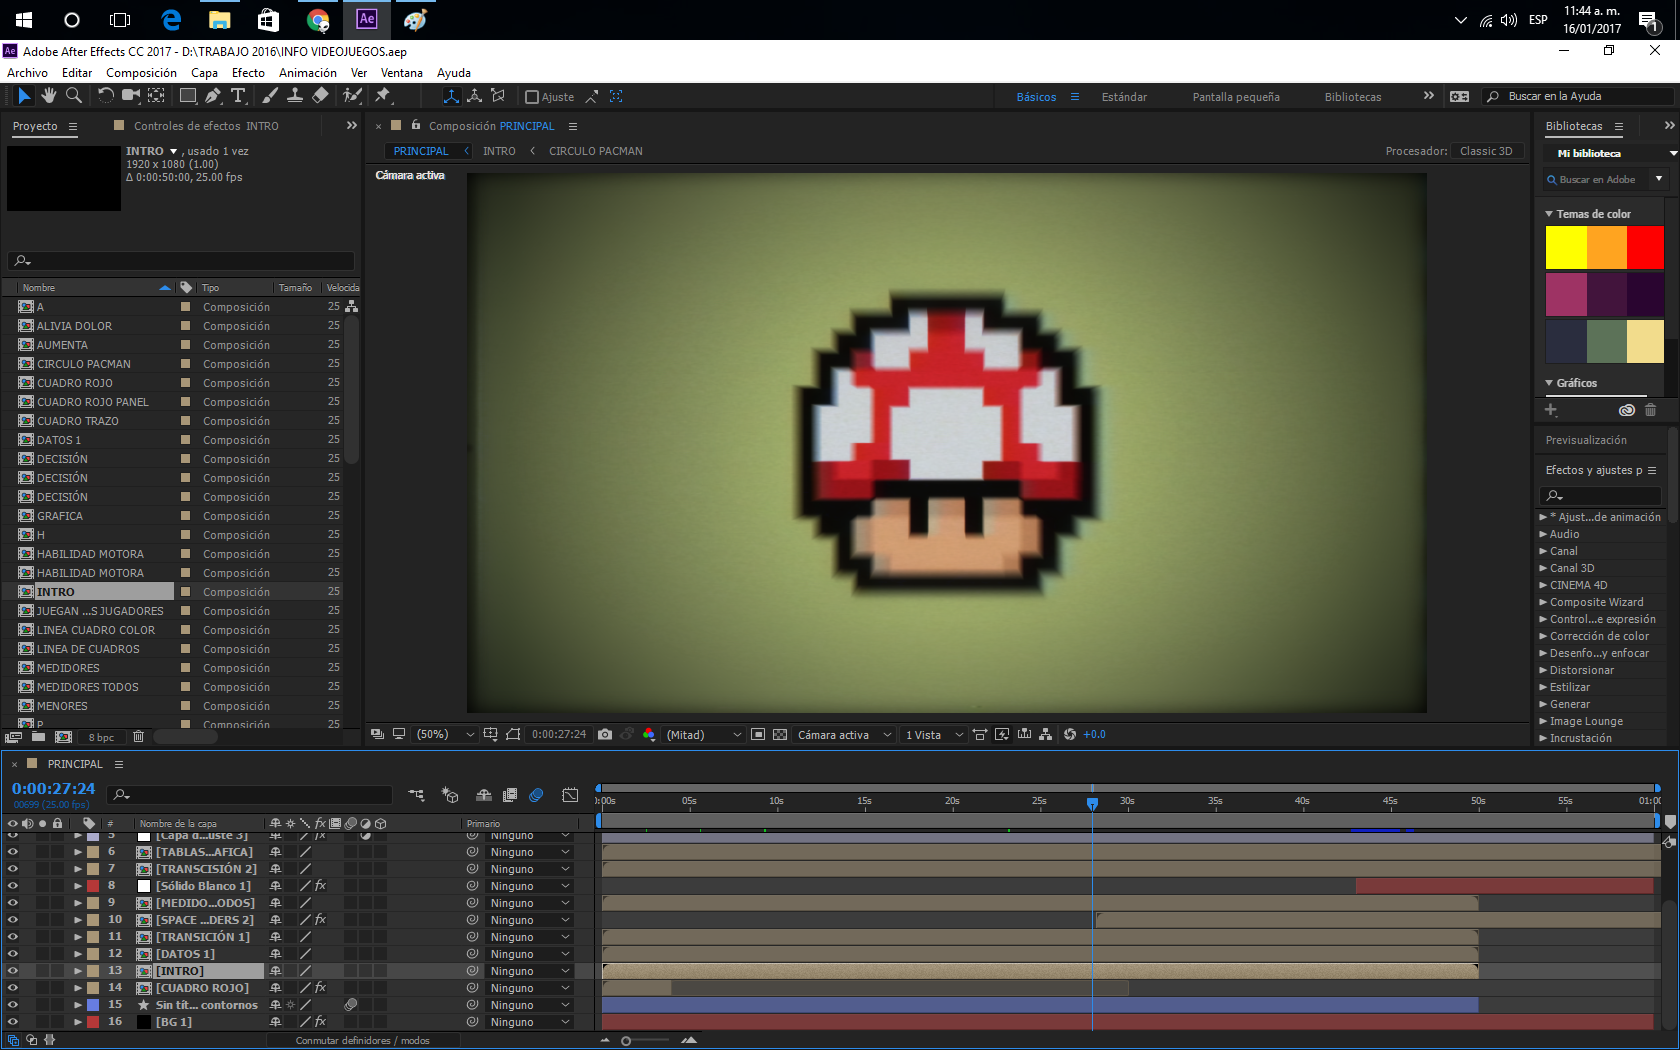Image resolution: width=1680 pixels, height=1050 pixels.
Task: Expand the MEDIDO...ODOS layer properties
Action: pos(78,903)
